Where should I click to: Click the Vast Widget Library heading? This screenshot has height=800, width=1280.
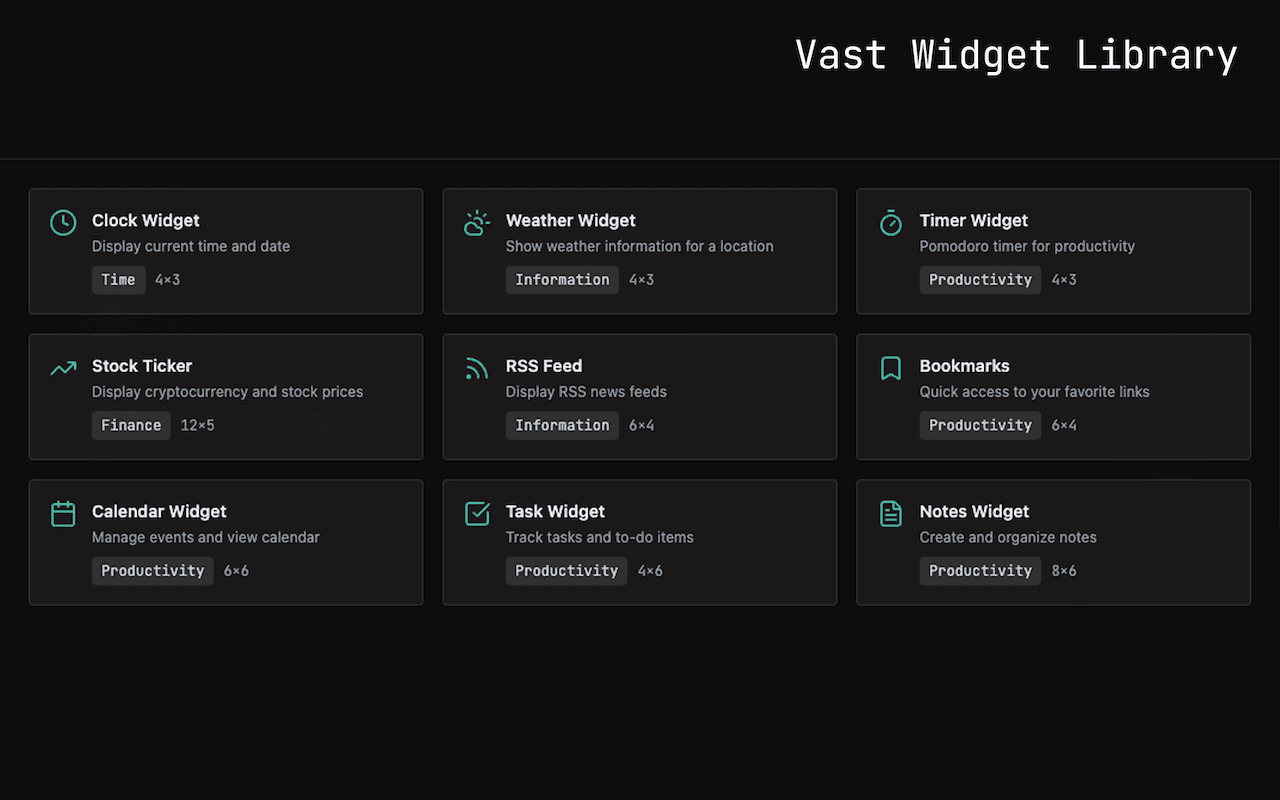pos(1016,54)
